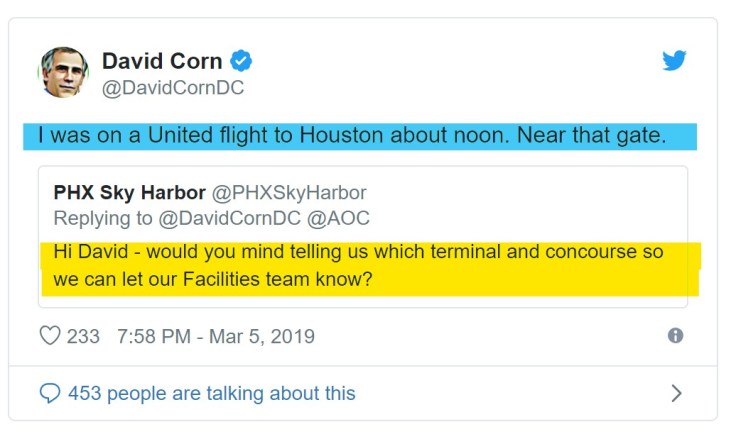
Task: Open the tweet info icon
Action: [x=675, y=336]
